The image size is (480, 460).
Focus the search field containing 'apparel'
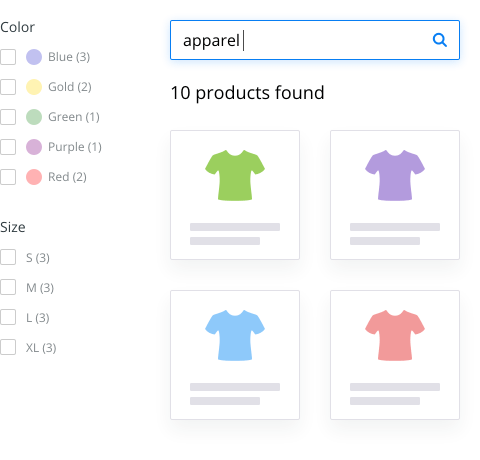pos(315,40)
